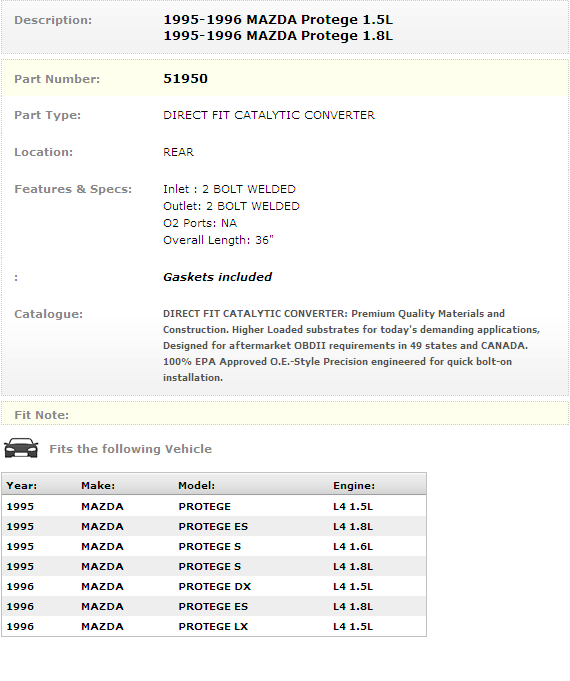Click the Overall Length 36" spec
The height and width of the screenshot is (681, 570).
[218, 240]
